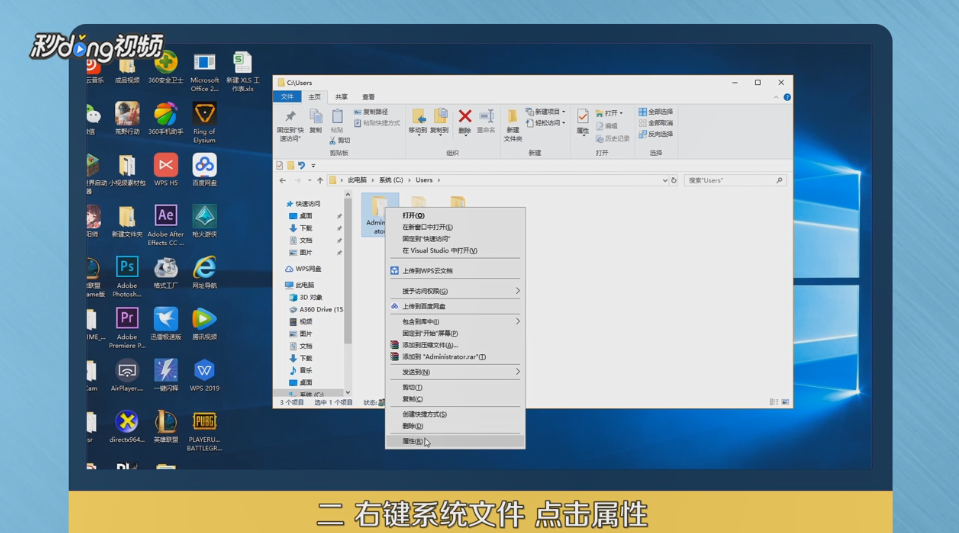
Task: Collapse the ribbon with the caret arrow
Action: pyautogui.click(x=776, y=97)
